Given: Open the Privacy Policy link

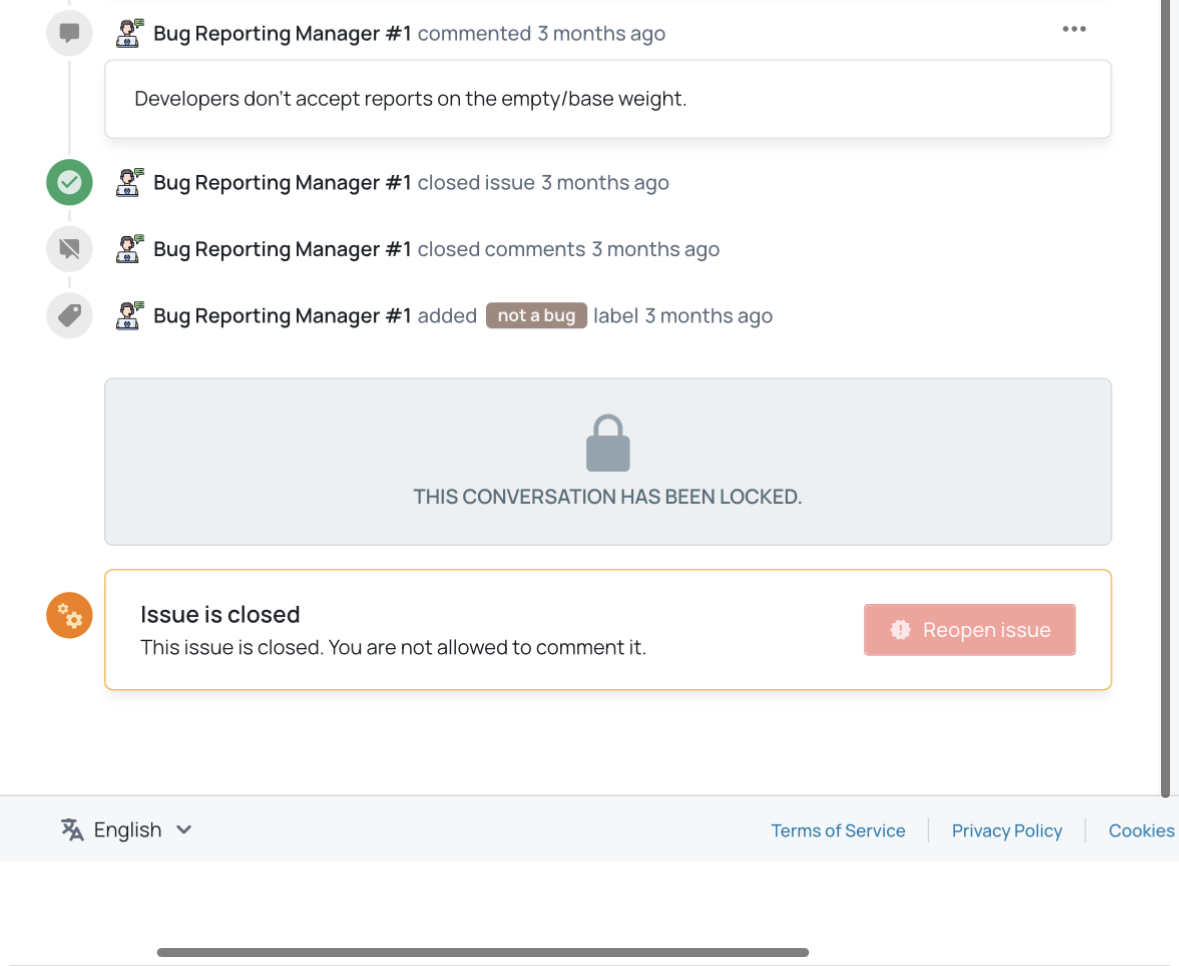Looking at the screenshot, I should pyautogui.click(x=1006, y=831).
